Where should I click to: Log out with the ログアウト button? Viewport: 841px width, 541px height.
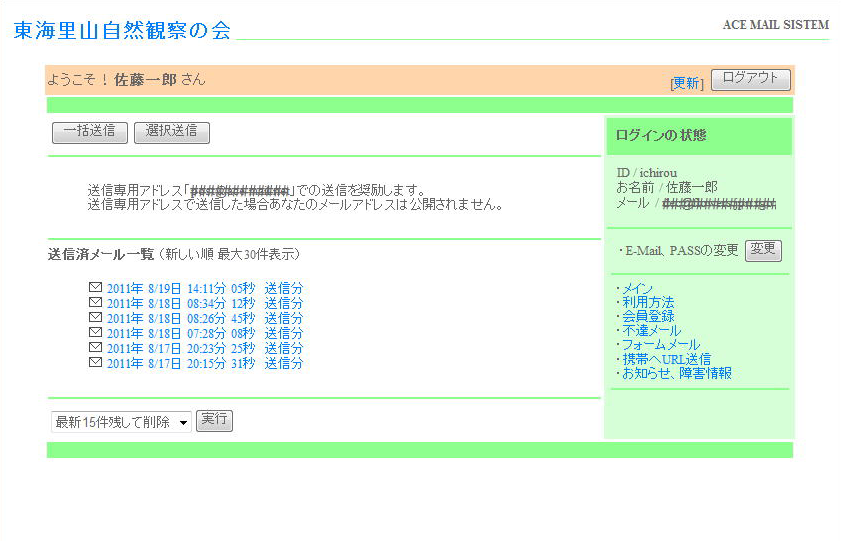(x=750, y=79)
